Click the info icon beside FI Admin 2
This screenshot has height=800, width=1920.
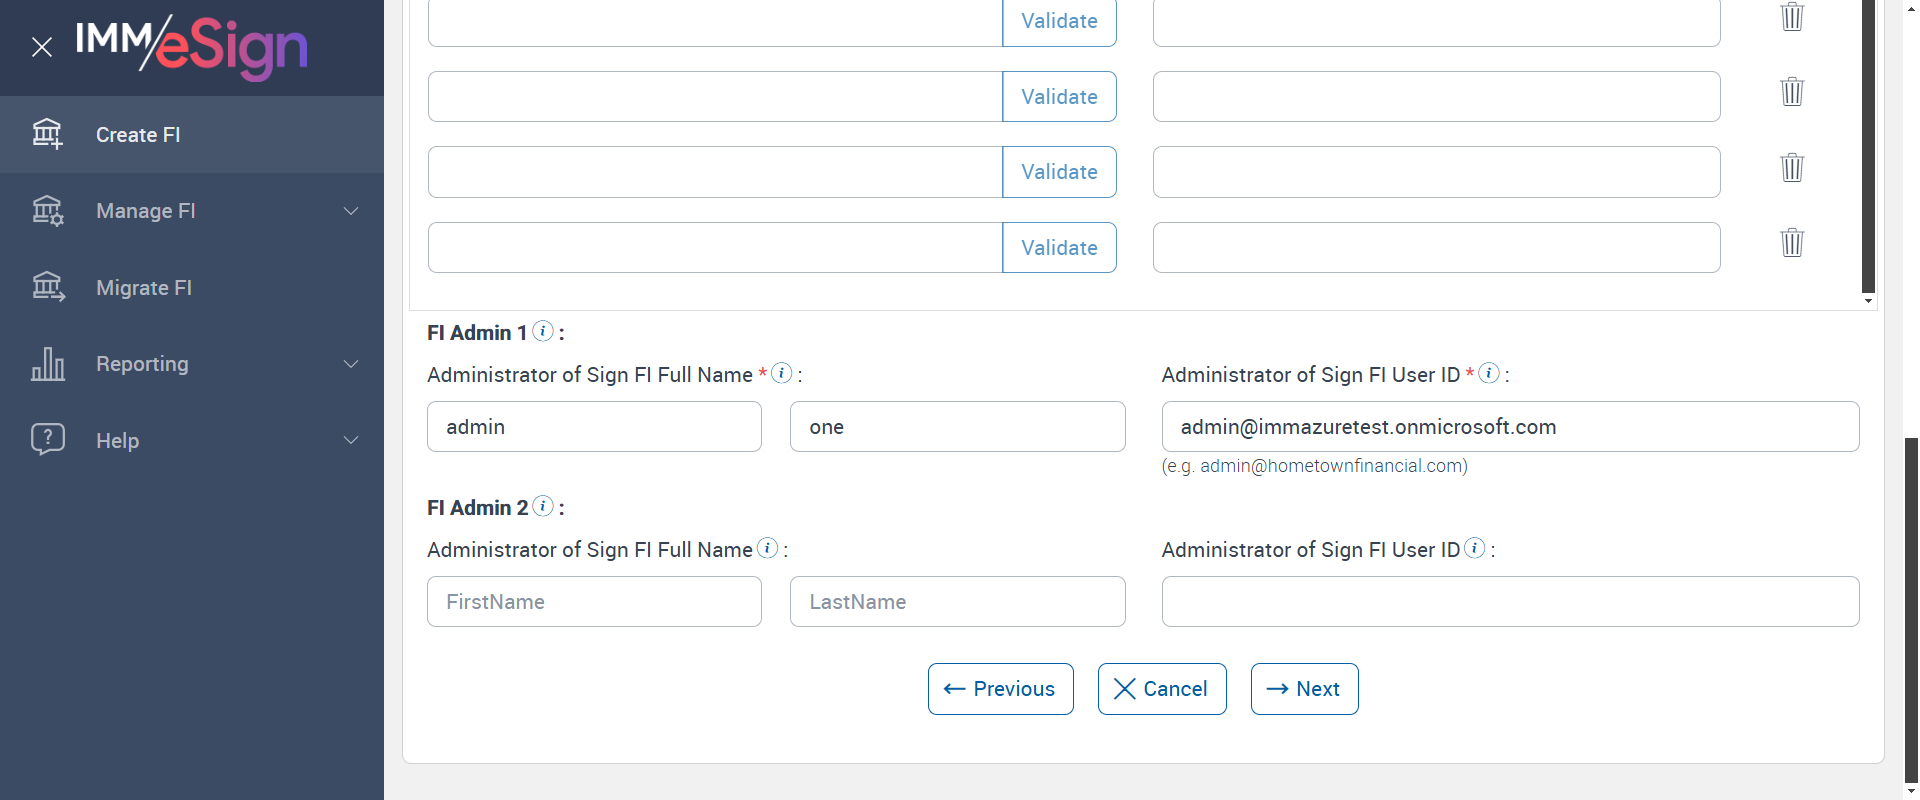[x=543, y=506]
